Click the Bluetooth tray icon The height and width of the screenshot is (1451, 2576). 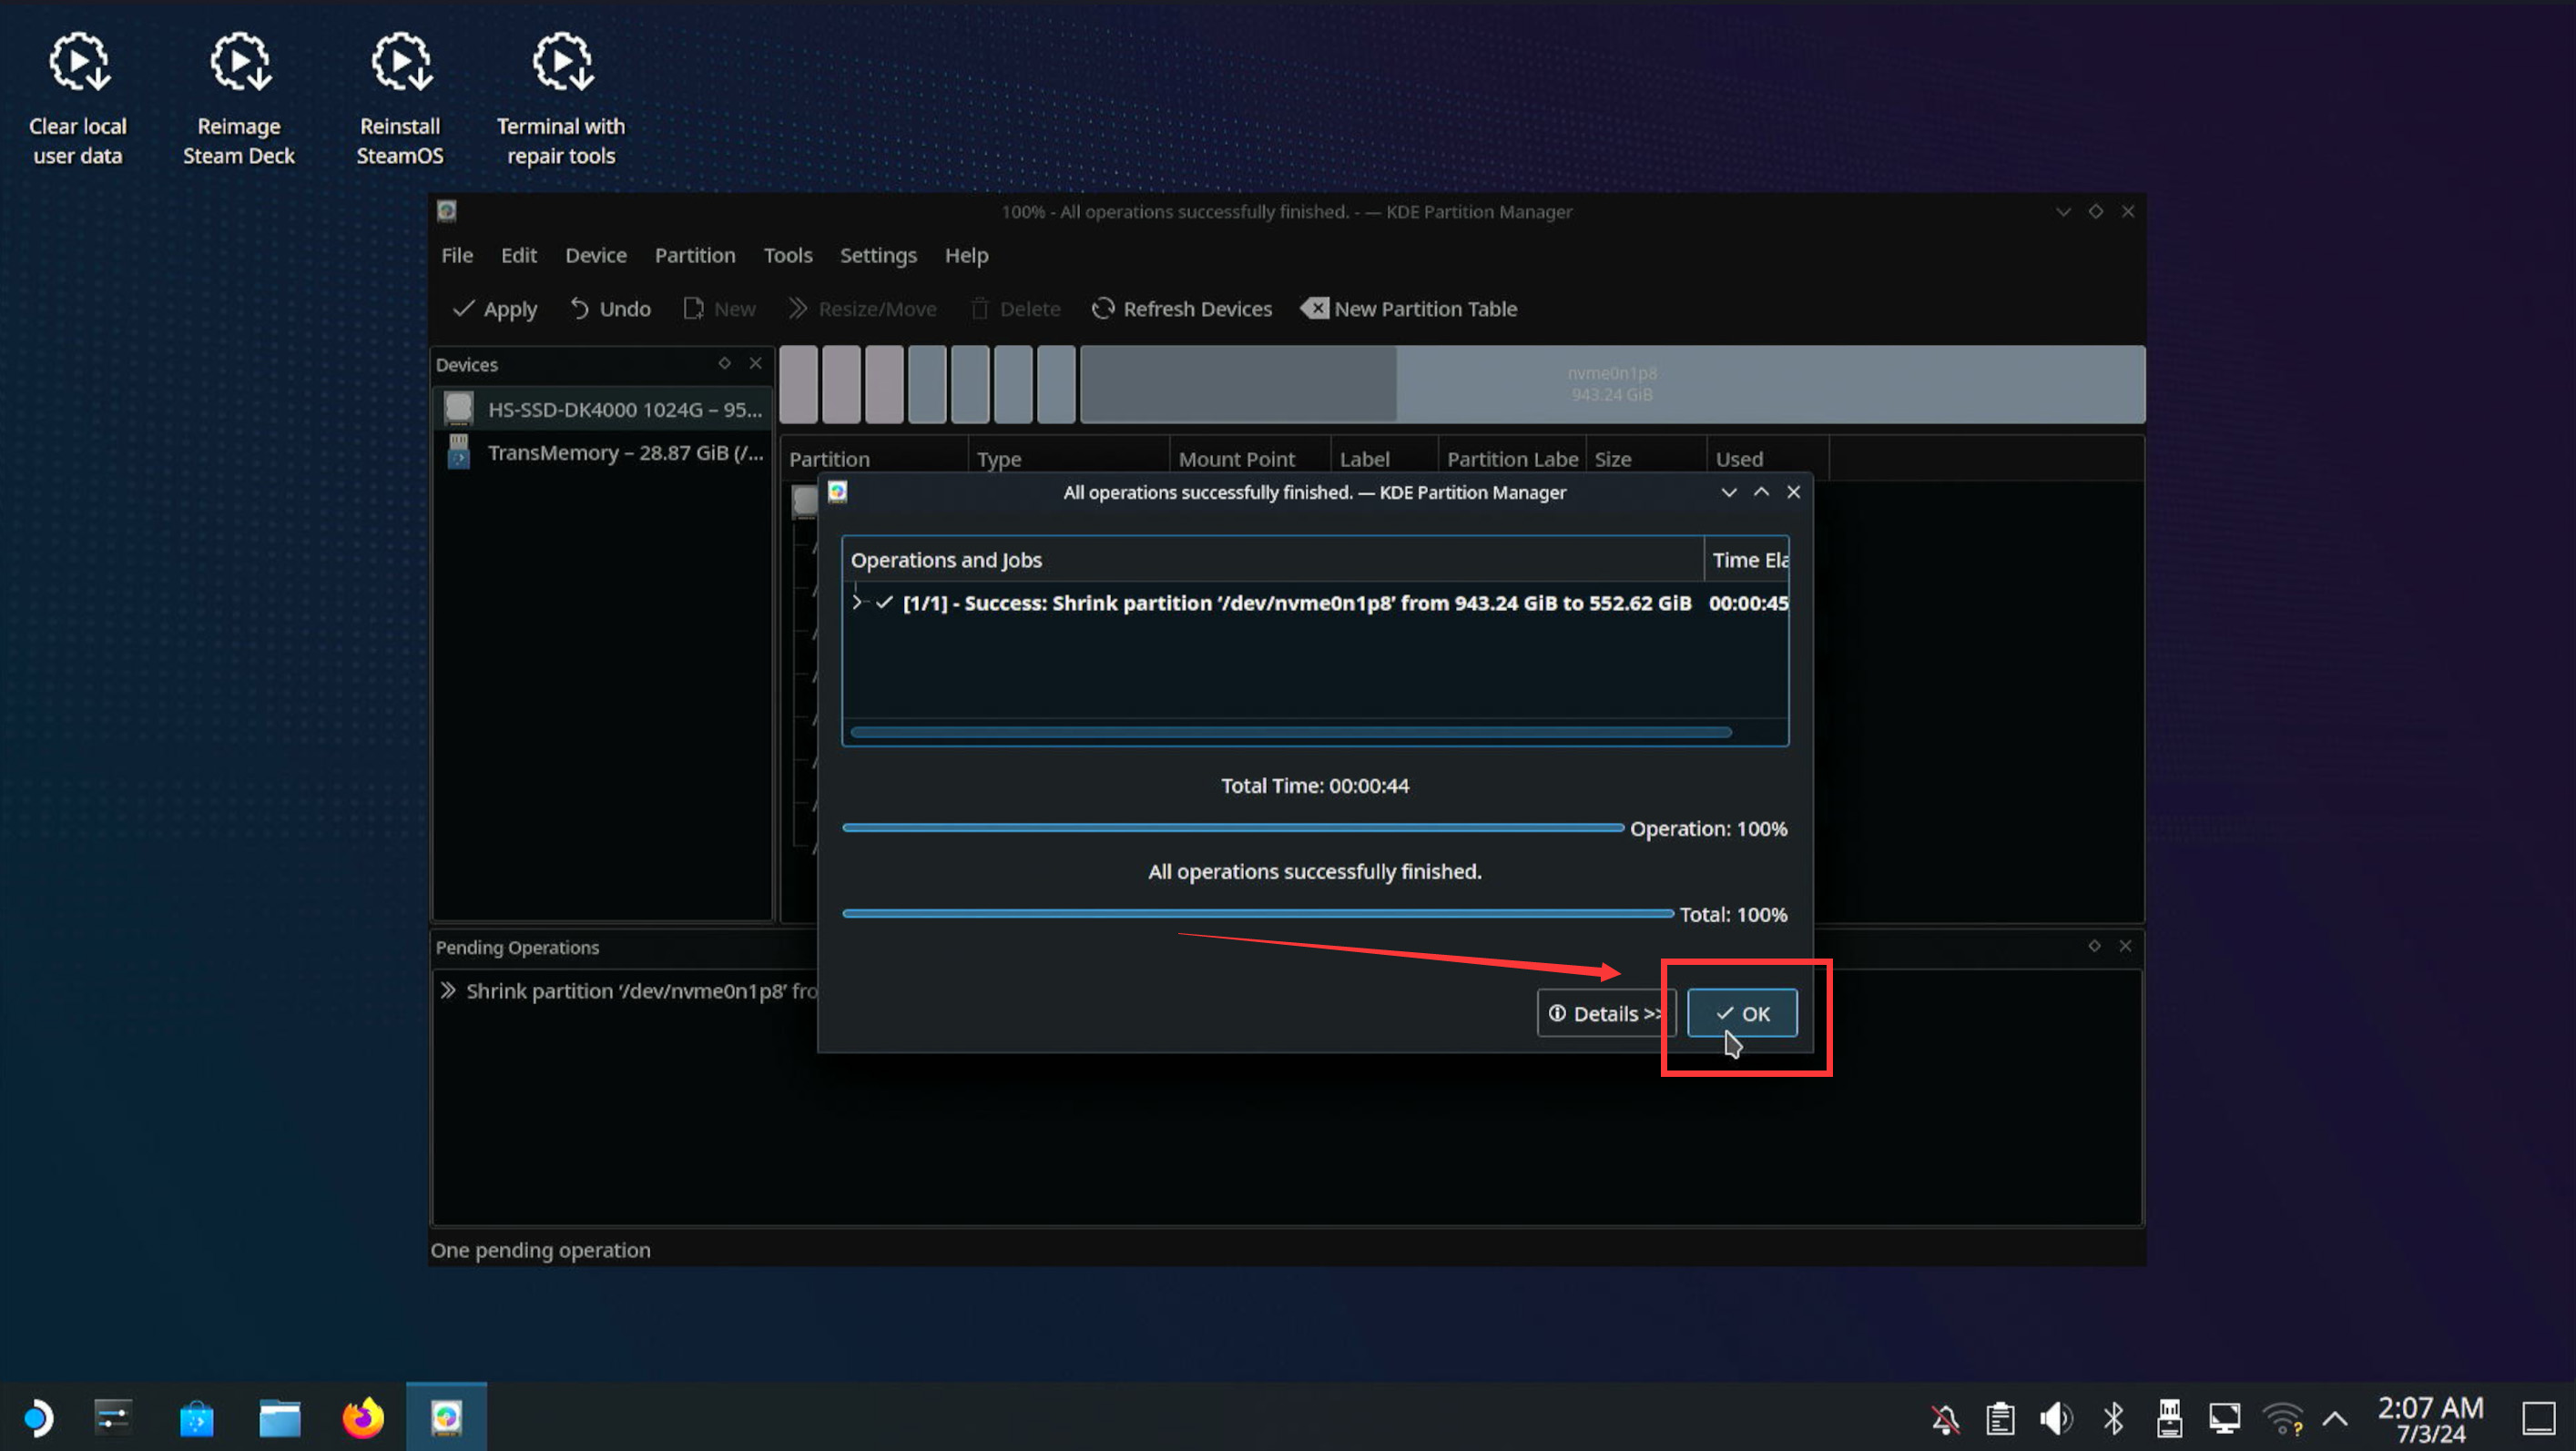[x=2112, y=1418]
